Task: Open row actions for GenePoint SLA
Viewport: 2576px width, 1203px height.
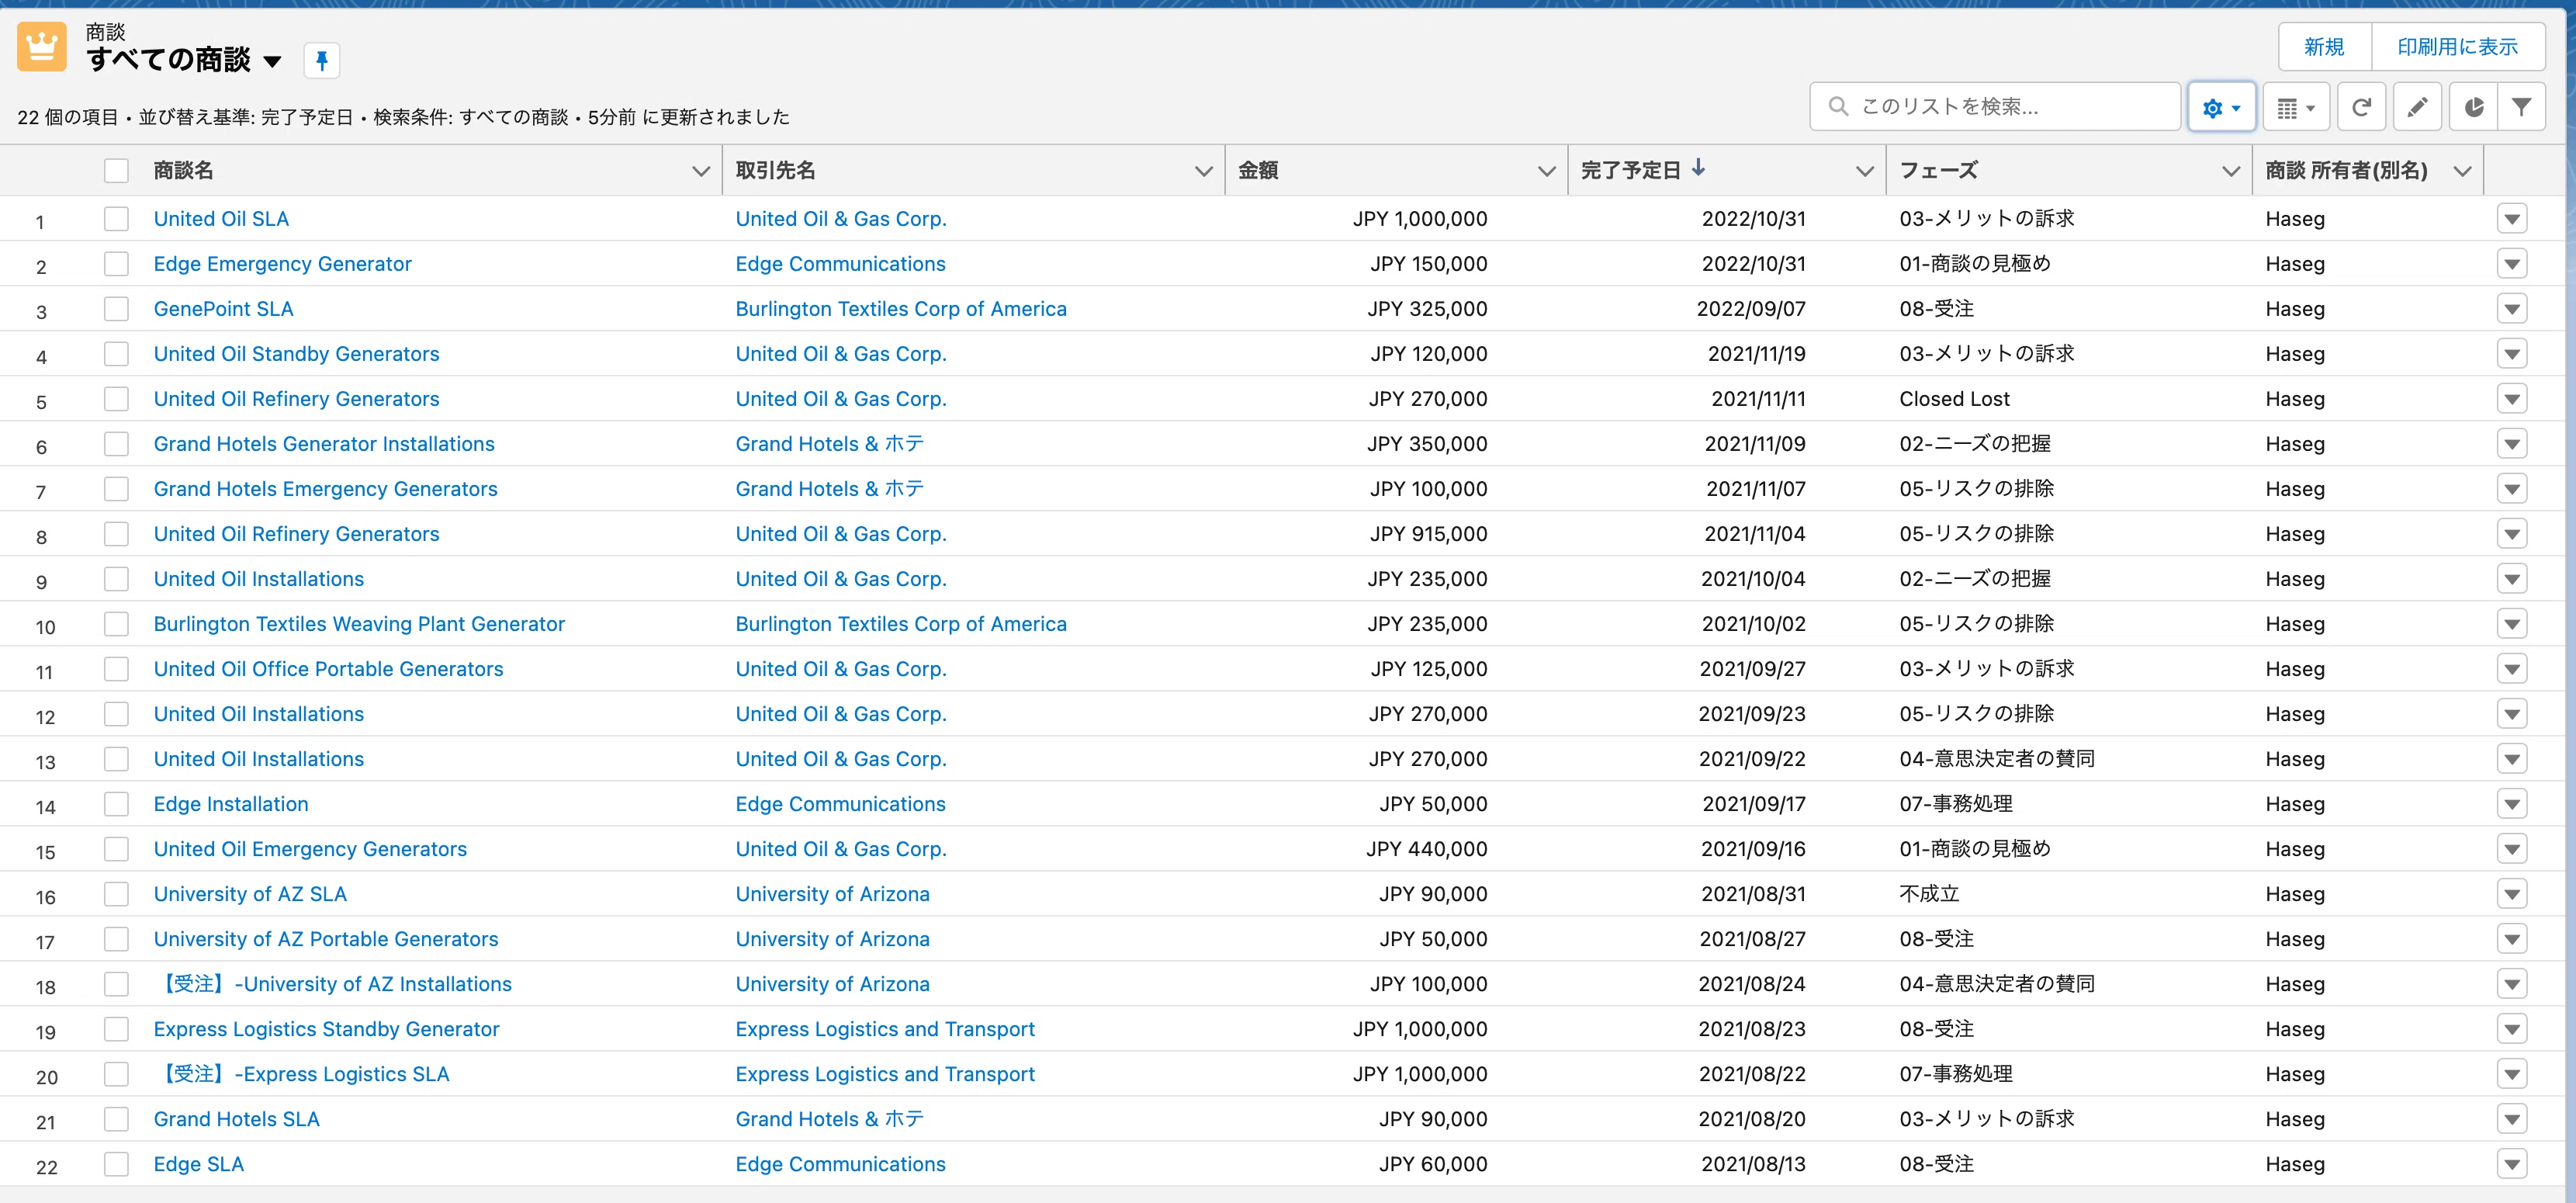Action: pos(2511,309)
